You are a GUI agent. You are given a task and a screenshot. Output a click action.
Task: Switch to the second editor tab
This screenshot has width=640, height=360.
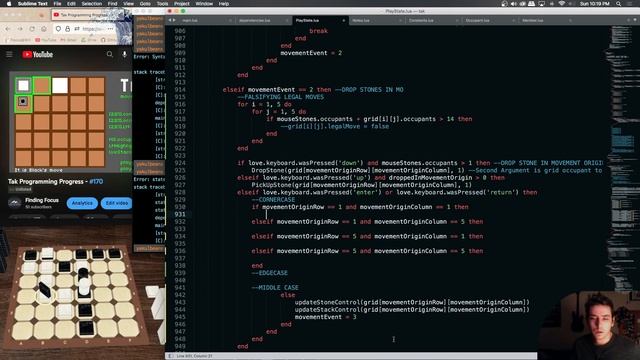pyautogui.click(x=263, y=20)
